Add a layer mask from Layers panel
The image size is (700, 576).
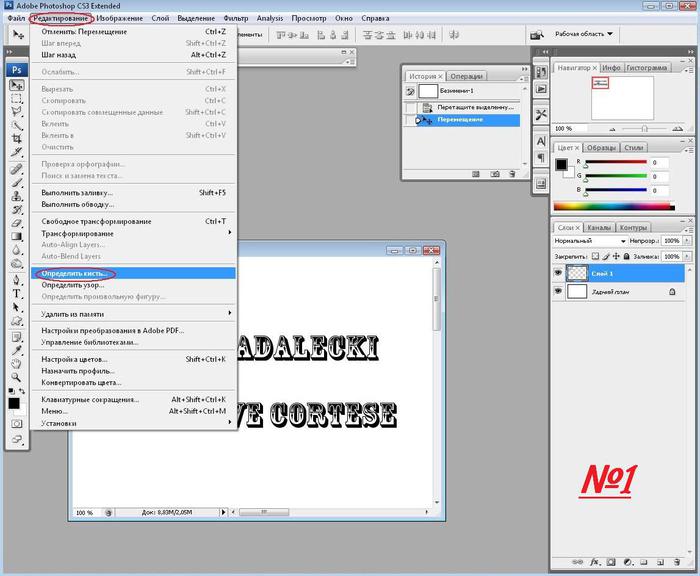pyautogui.click(x=611, y=562)
